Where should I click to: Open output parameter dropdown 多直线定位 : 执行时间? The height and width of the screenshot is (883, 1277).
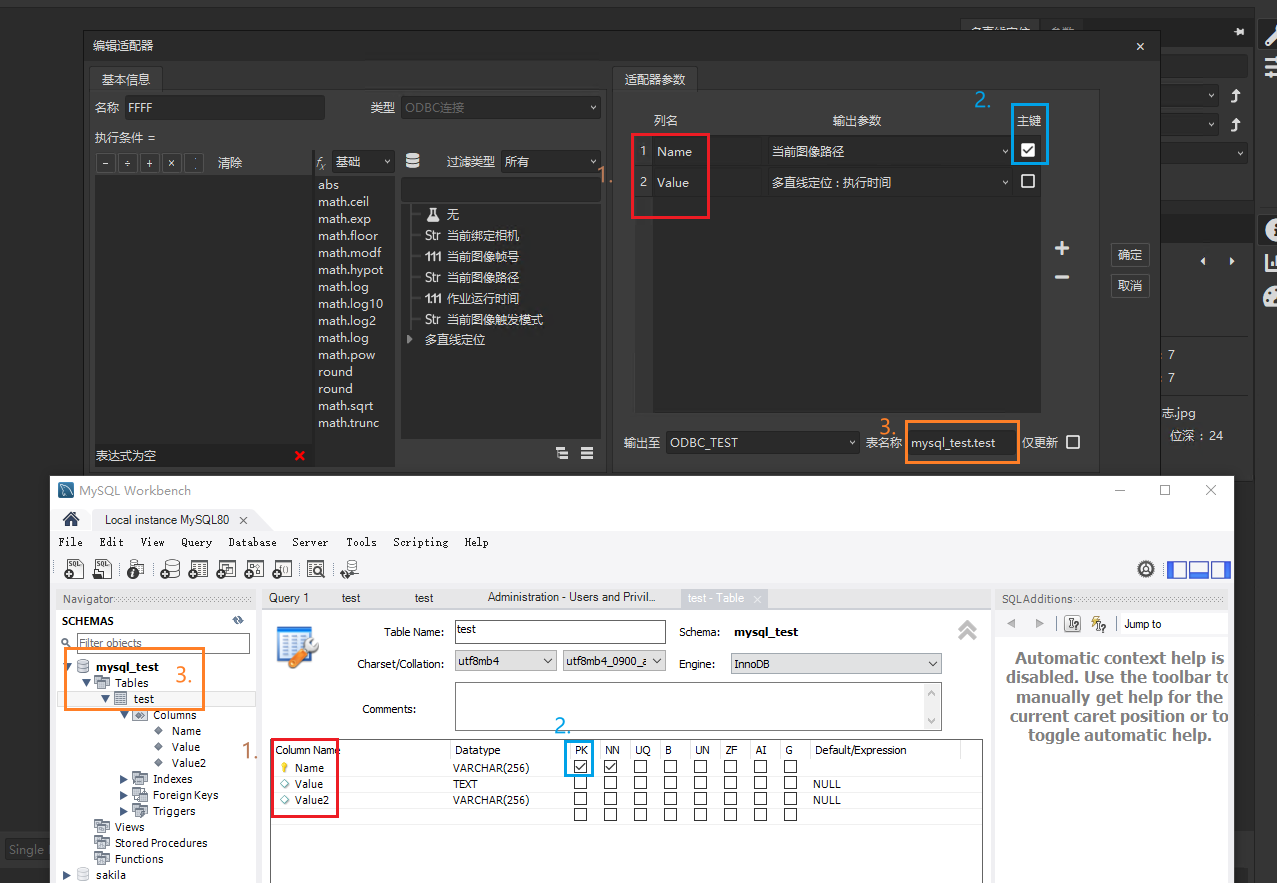890,182
